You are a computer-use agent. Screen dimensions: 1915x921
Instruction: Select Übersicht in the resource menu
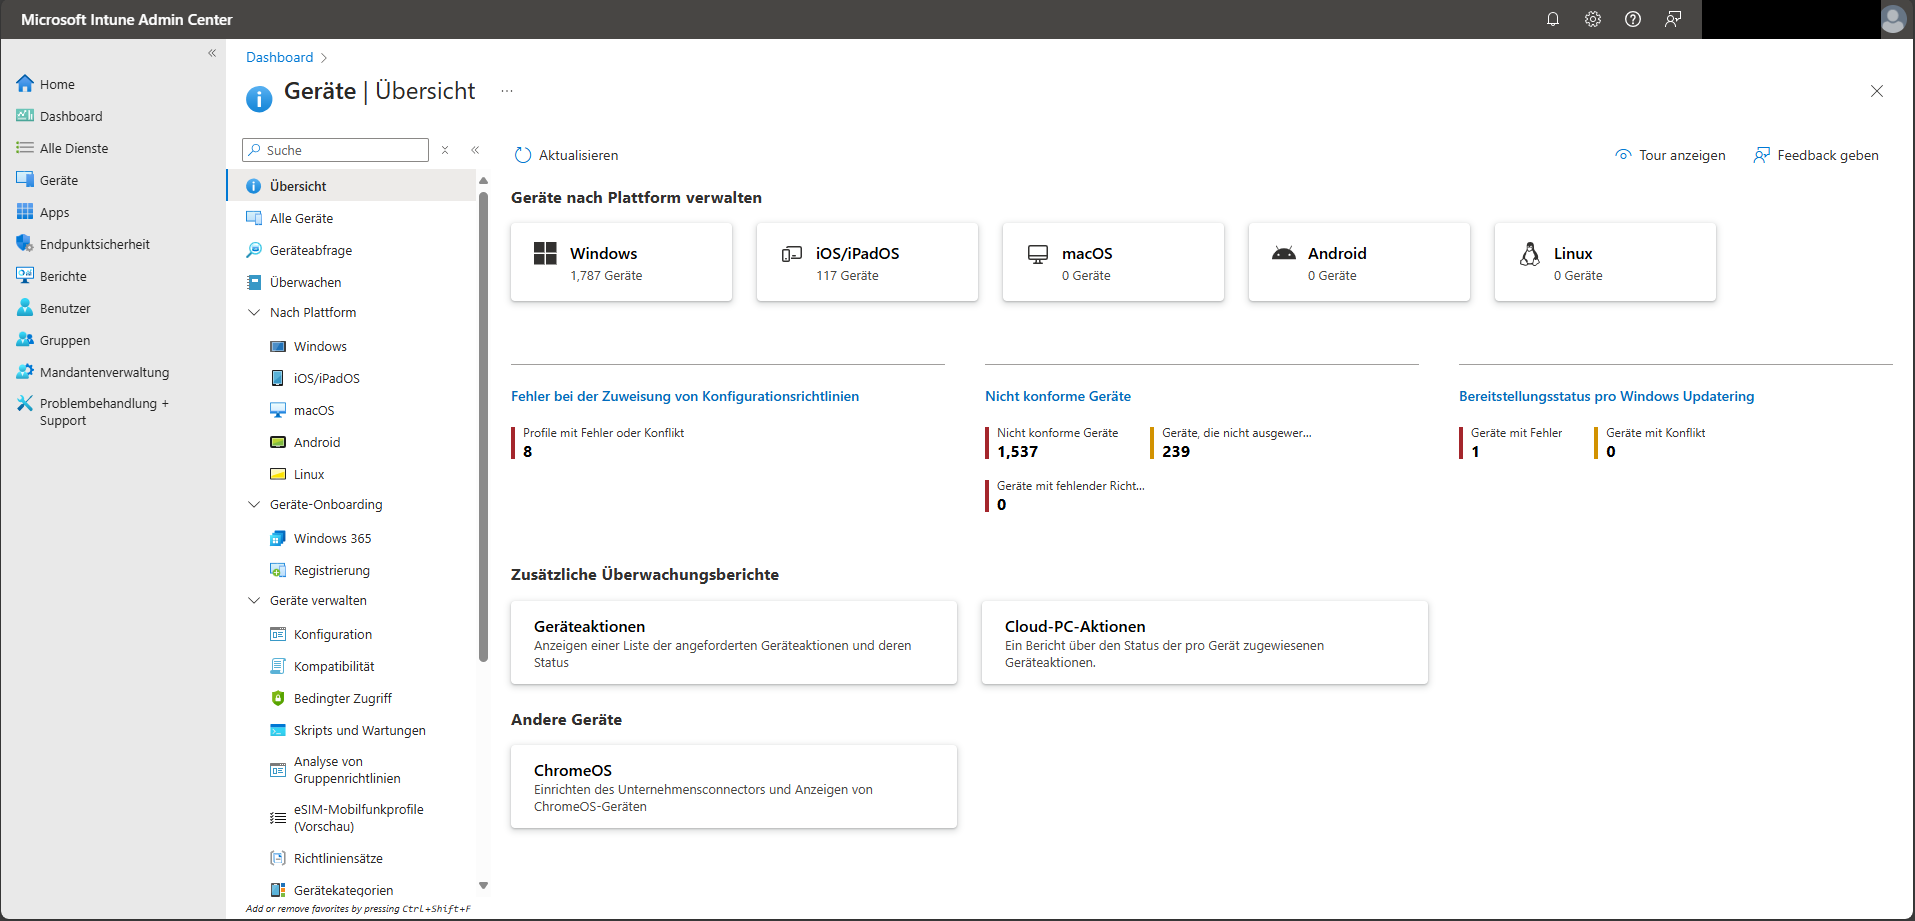tap(352, 186)
